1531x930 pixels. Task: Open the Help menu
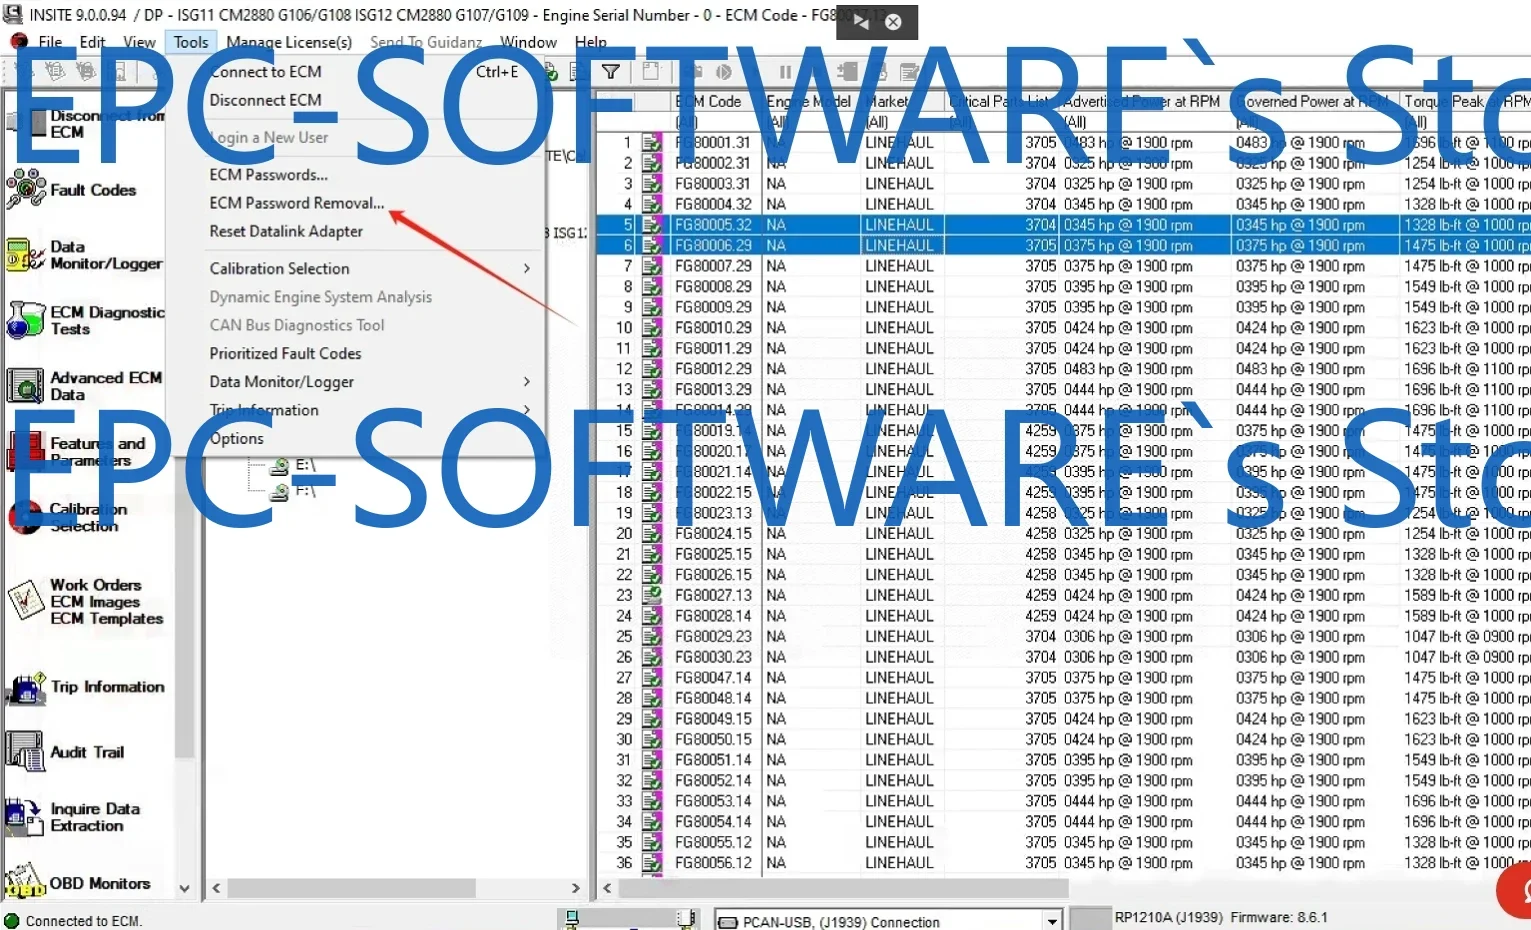[590, 42]
